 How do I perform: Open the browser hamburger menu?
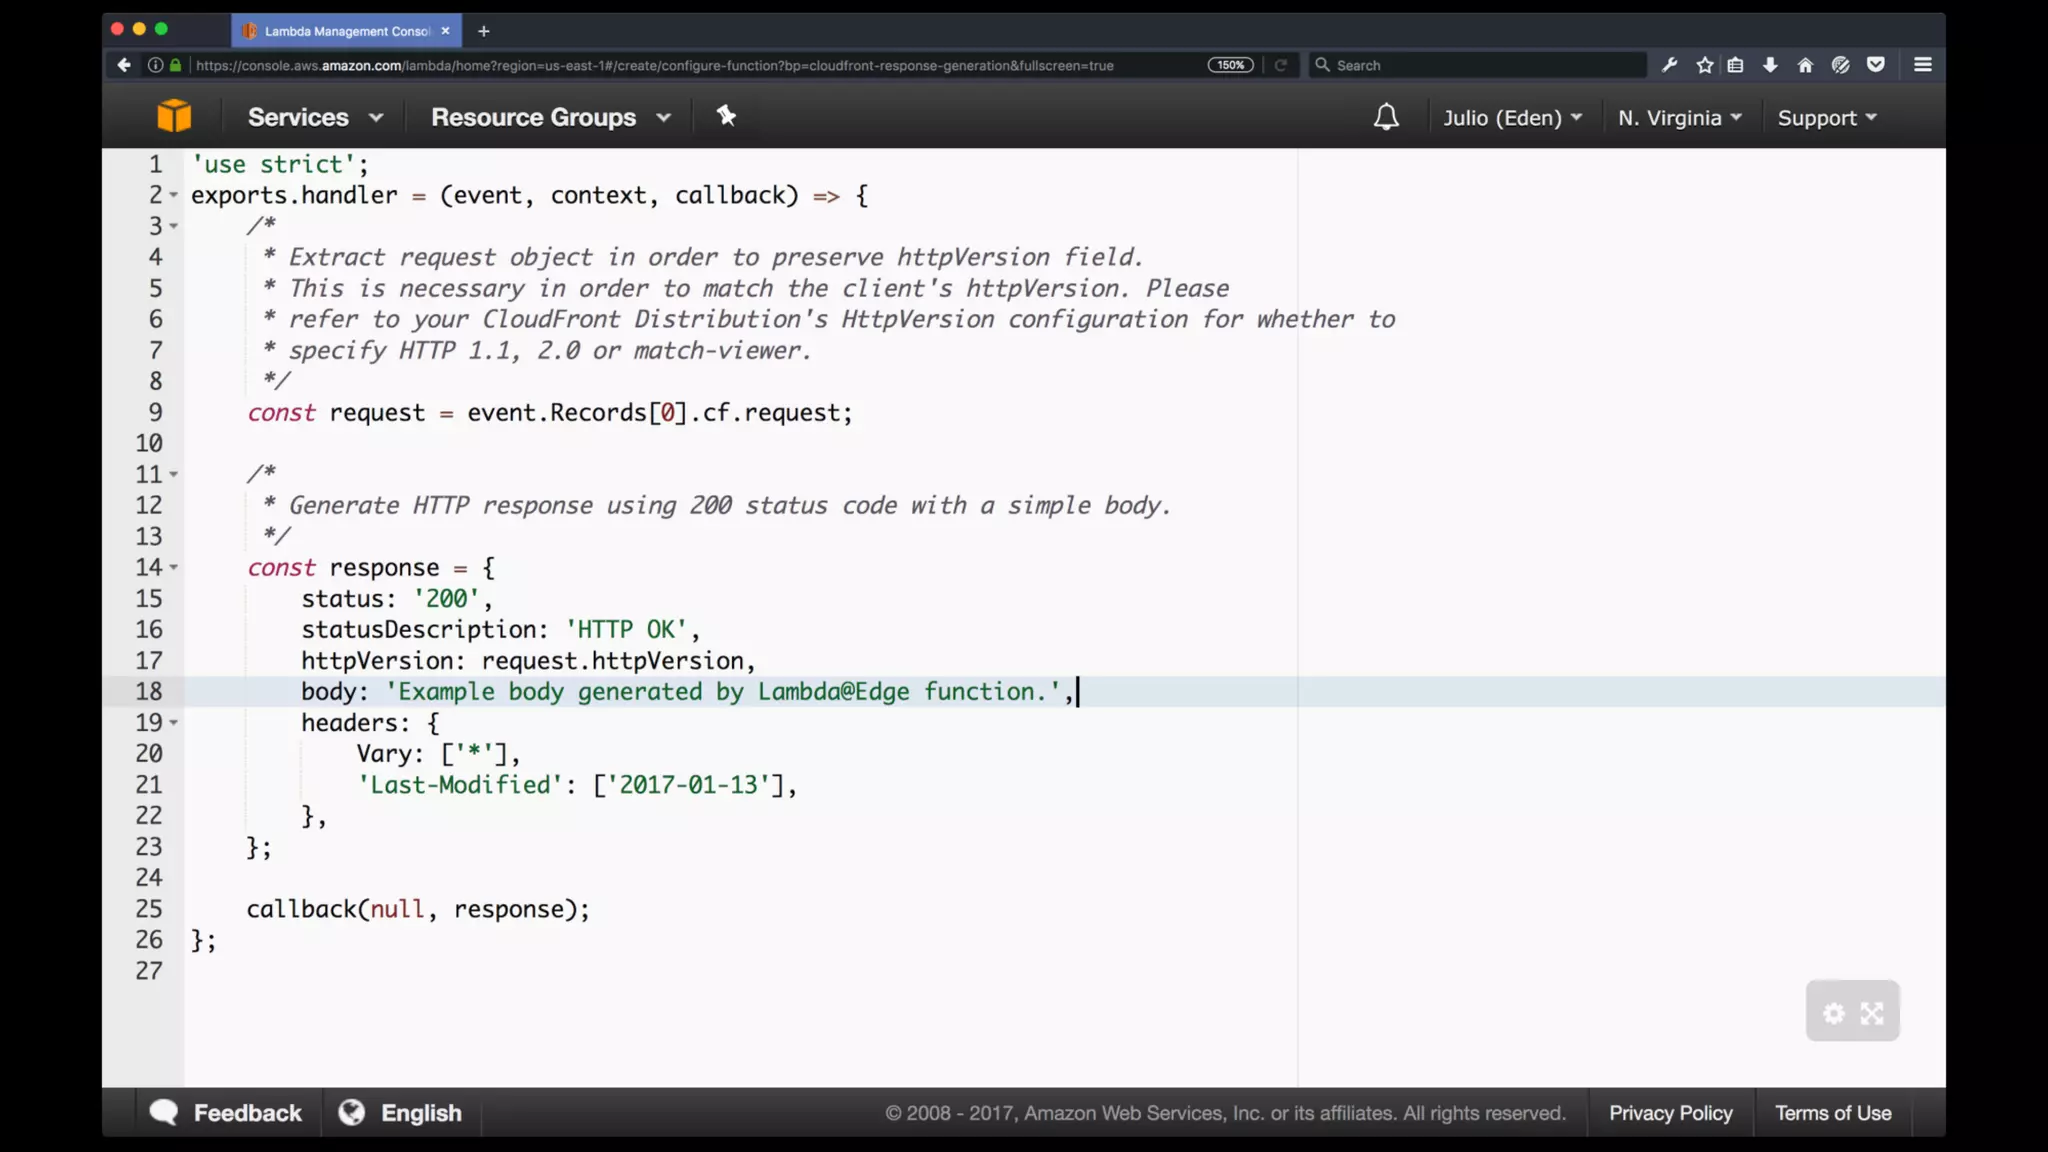[x=1922, y=65]
